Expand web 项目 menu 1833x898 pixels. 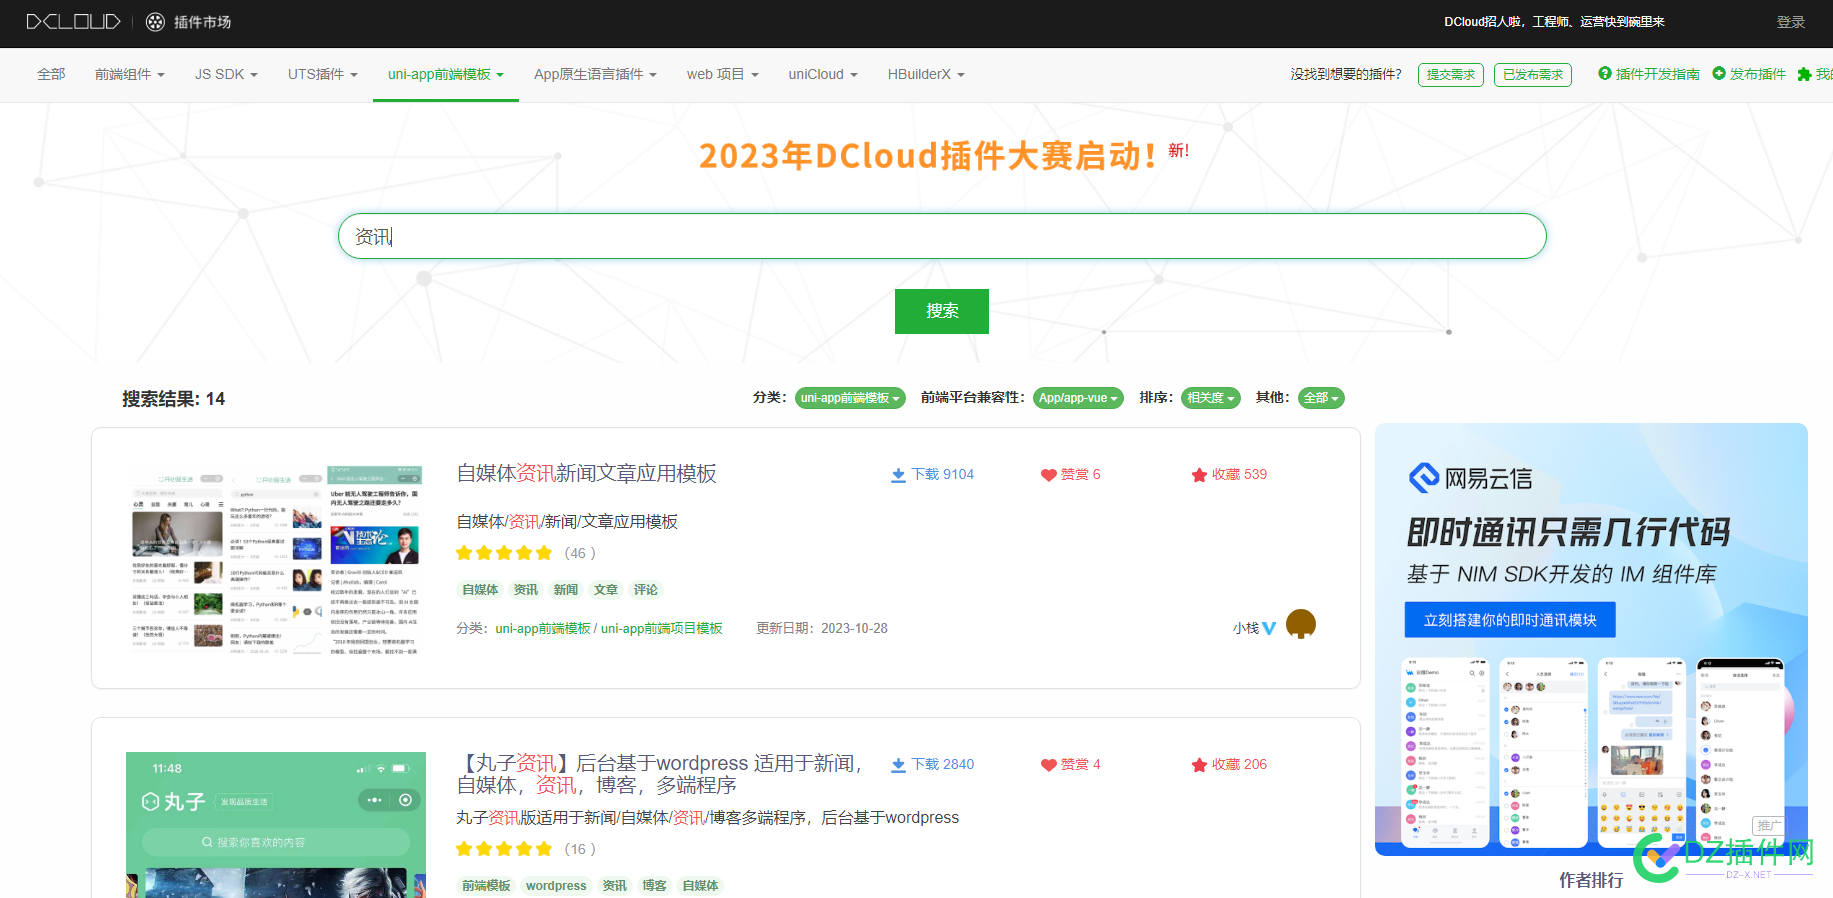pyautogui.click(x=723, y=74)
